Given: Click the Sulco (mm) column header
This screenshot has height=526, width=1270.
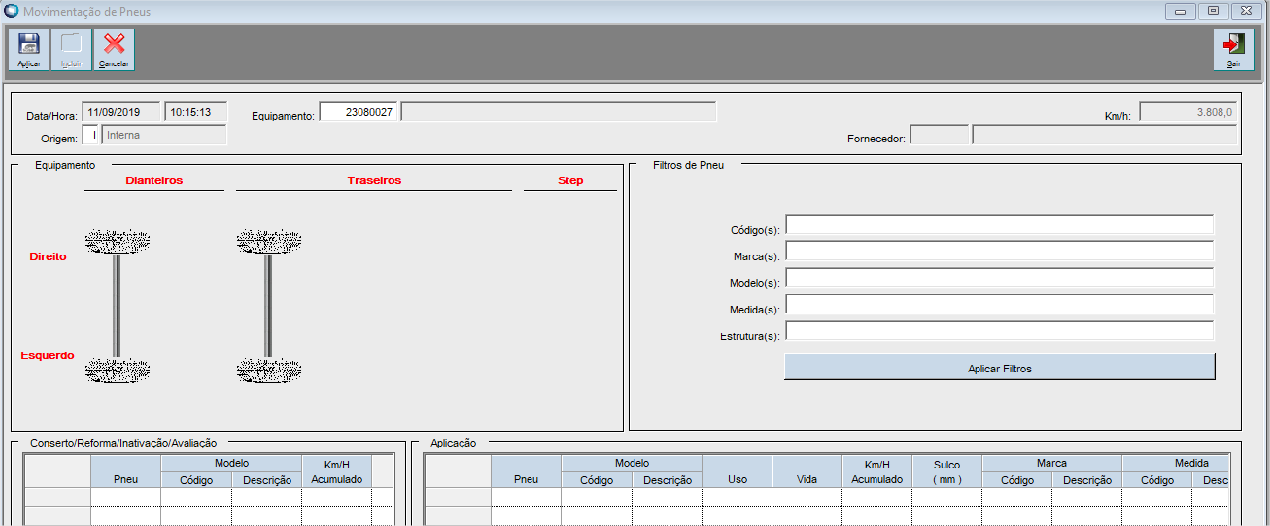Looking at the screenshot, I should [947, 472].
